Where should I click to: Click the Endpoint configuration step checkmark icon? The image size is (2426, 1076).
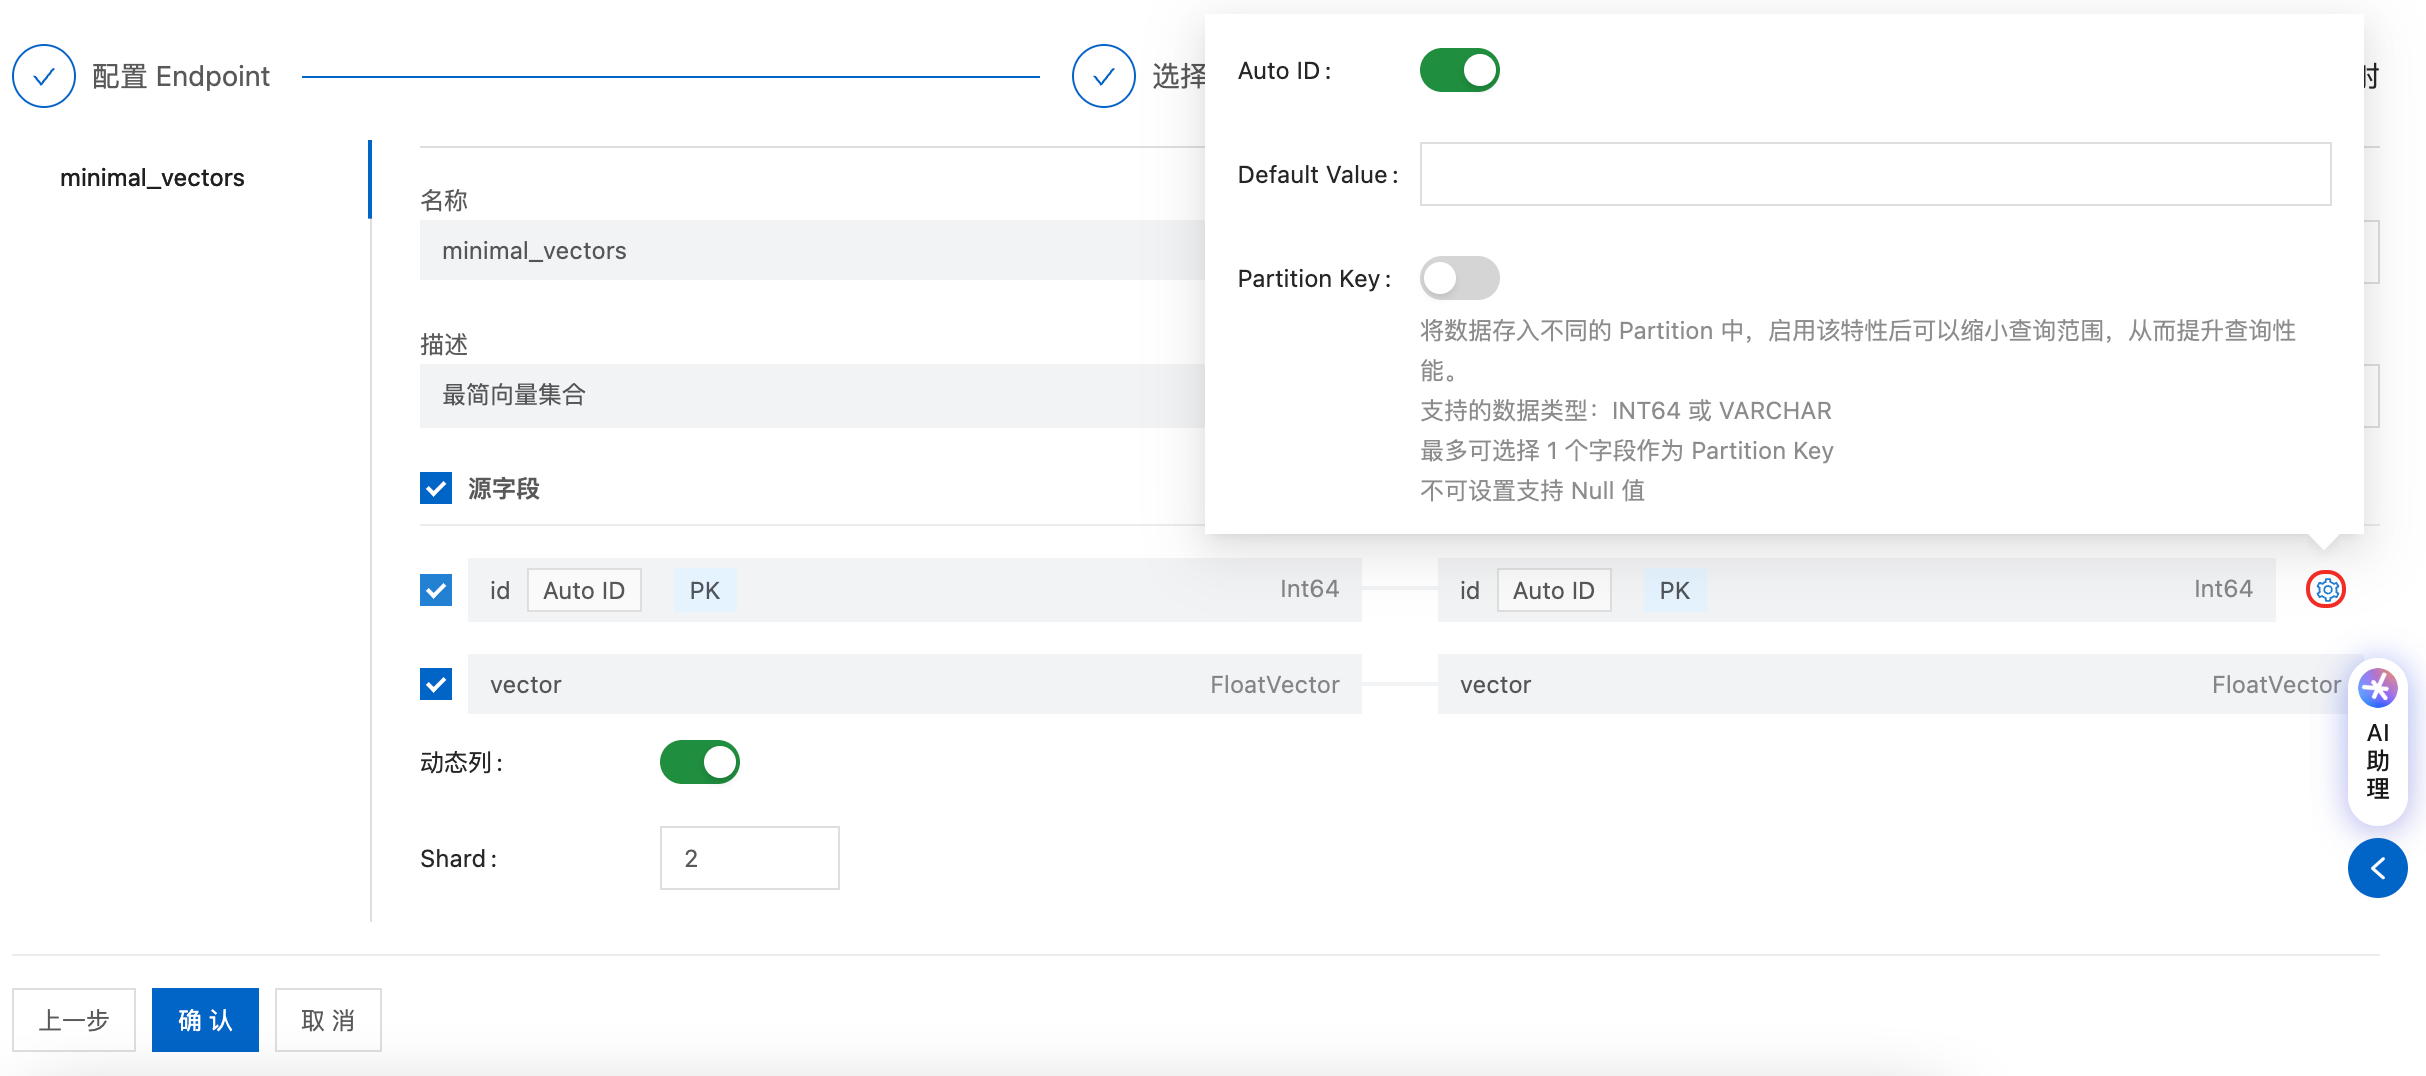click(x=44, y=76)
